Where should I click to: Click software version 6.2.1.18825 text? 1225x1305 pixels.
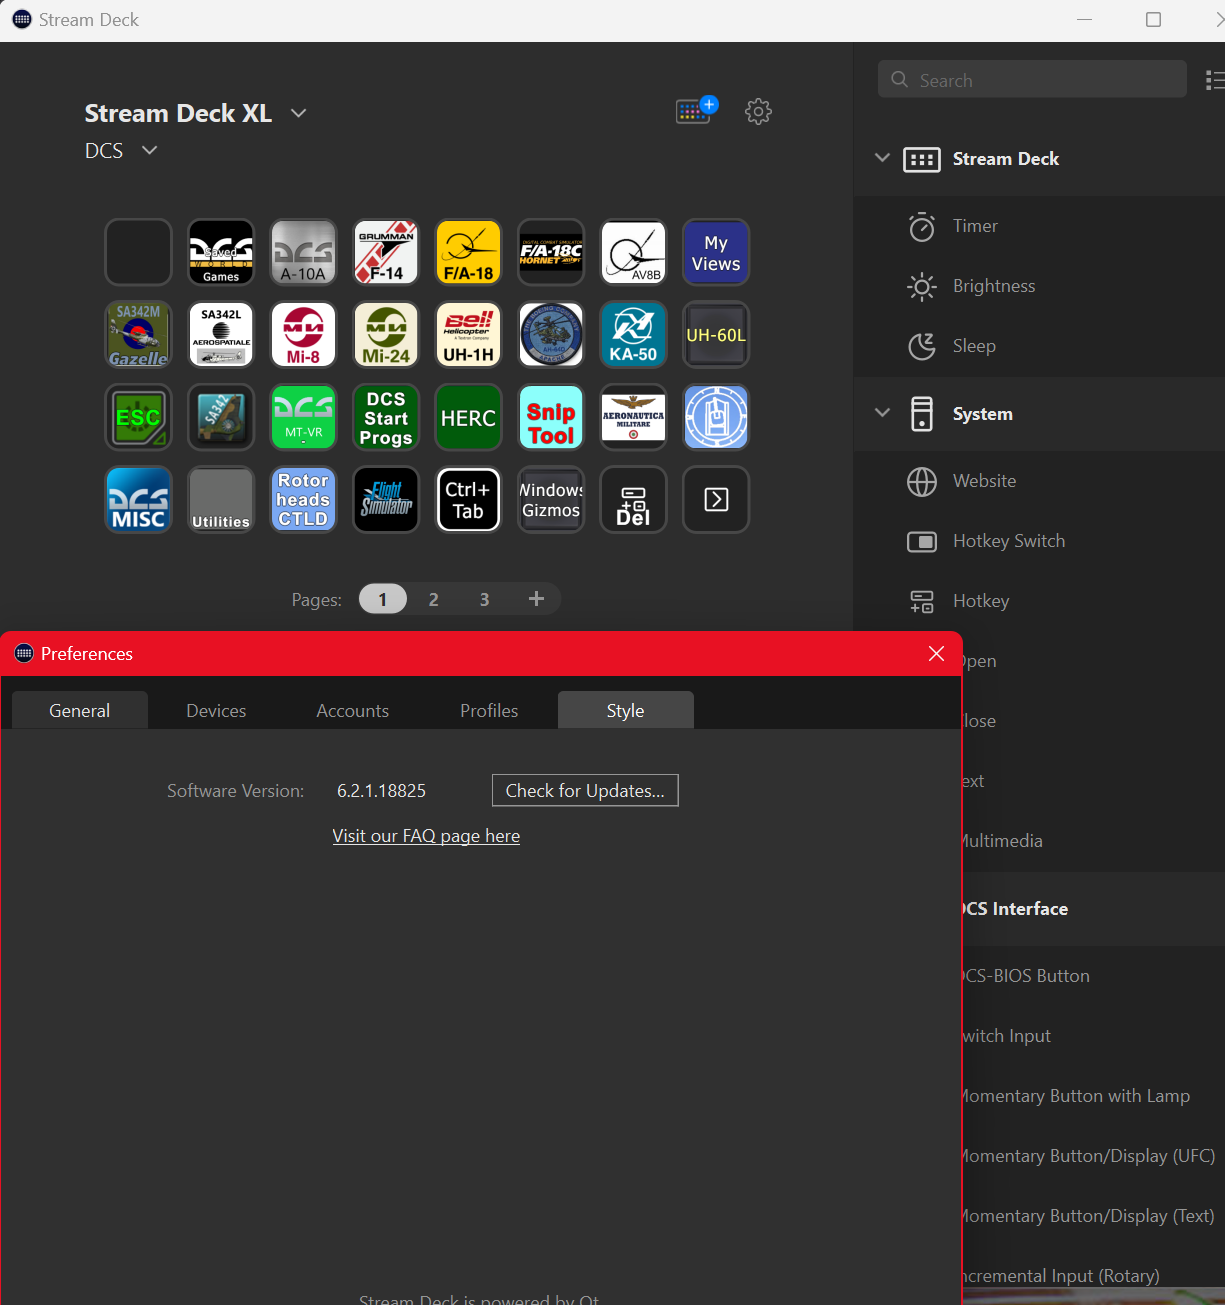coord(381,791)
